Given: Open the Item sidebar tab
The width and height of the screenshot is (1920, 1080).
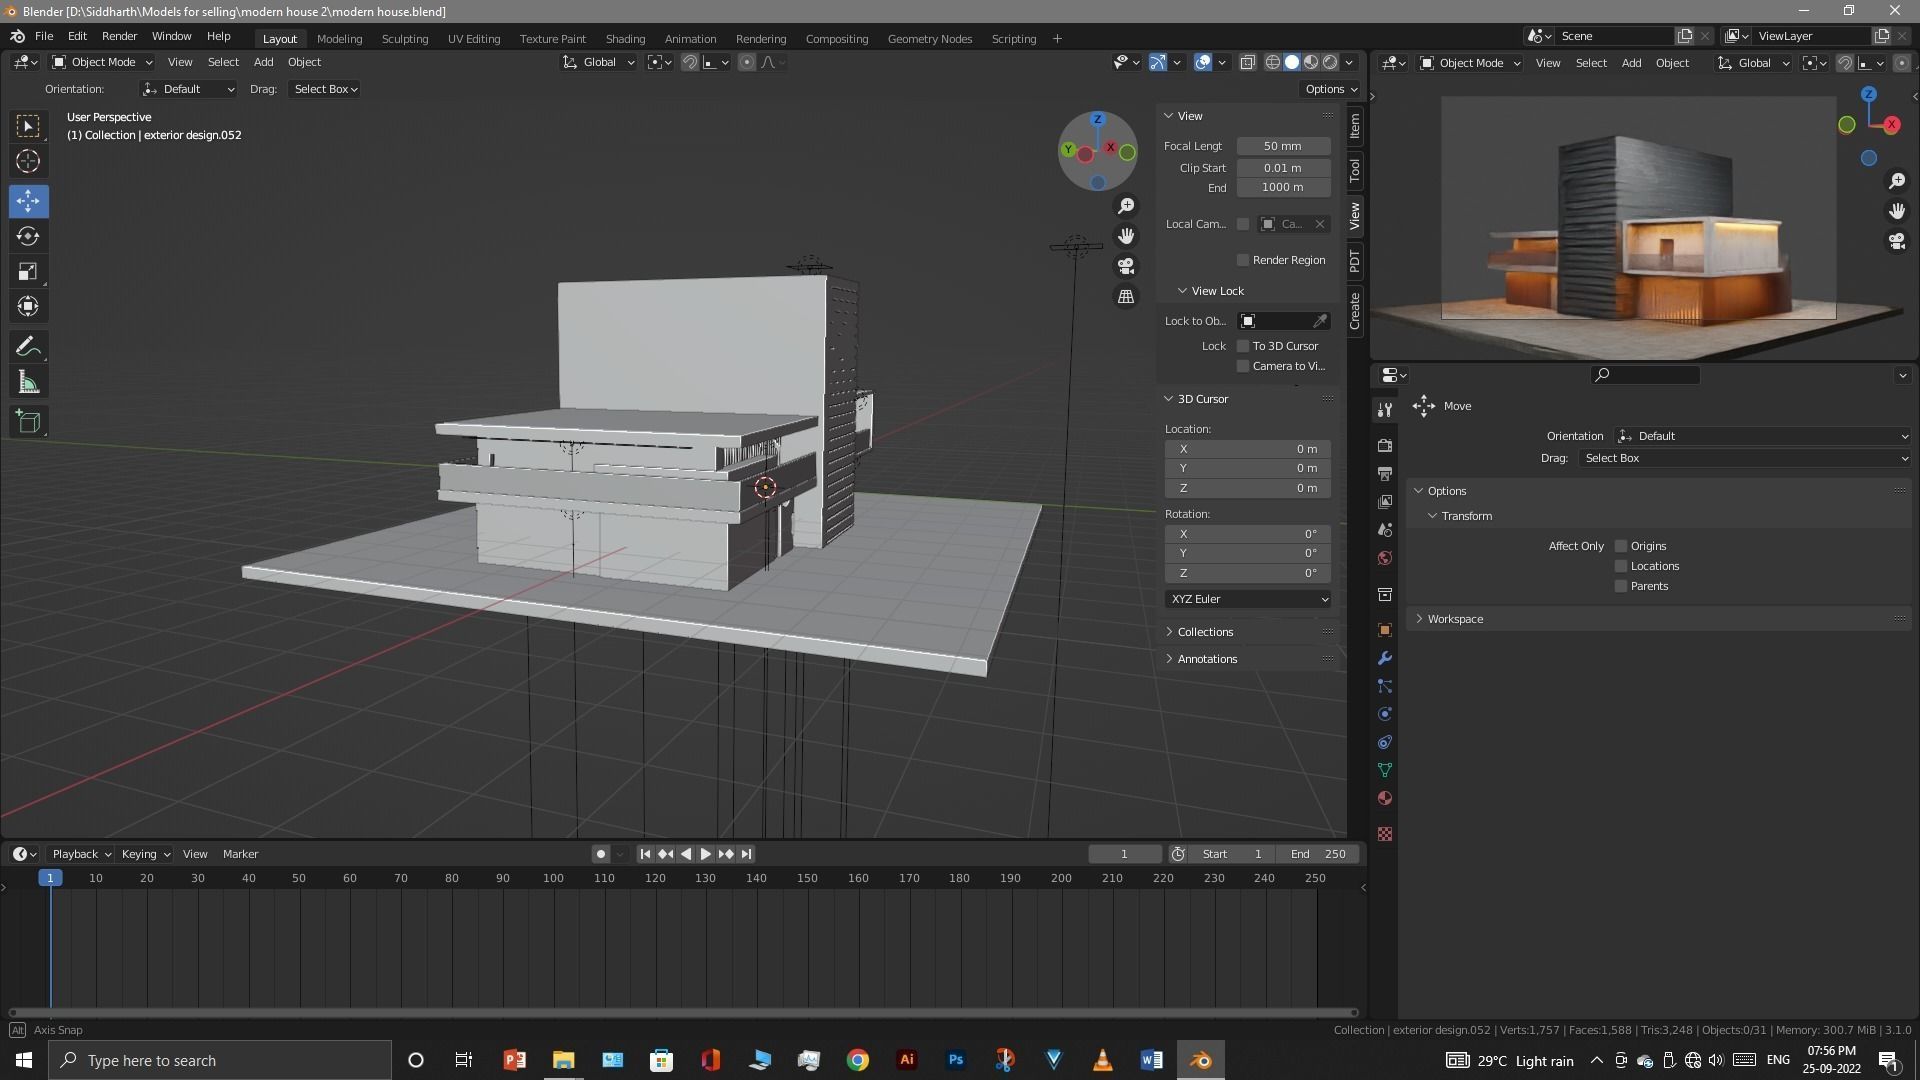Looking at the screenshot, I should coord(1355,126).
